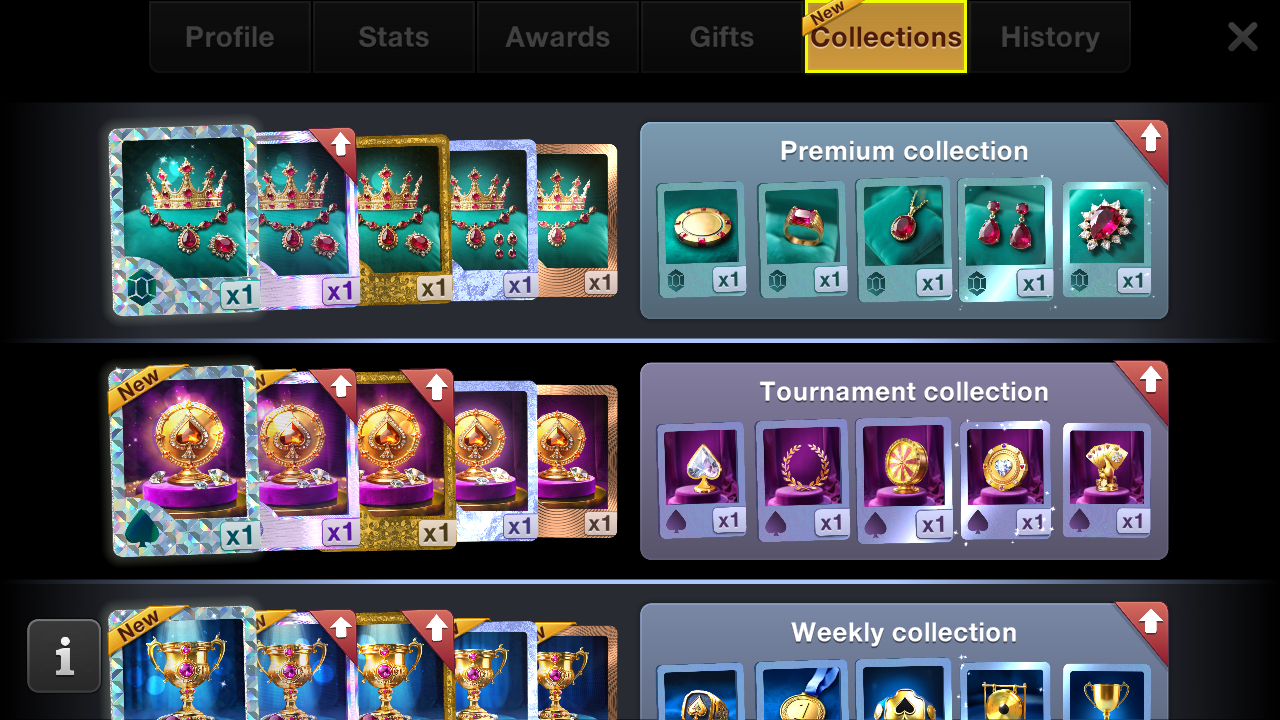View the History tab
Image resolution: width=1280 pixels, height=720 pixels.
(x=1050, y=37)
